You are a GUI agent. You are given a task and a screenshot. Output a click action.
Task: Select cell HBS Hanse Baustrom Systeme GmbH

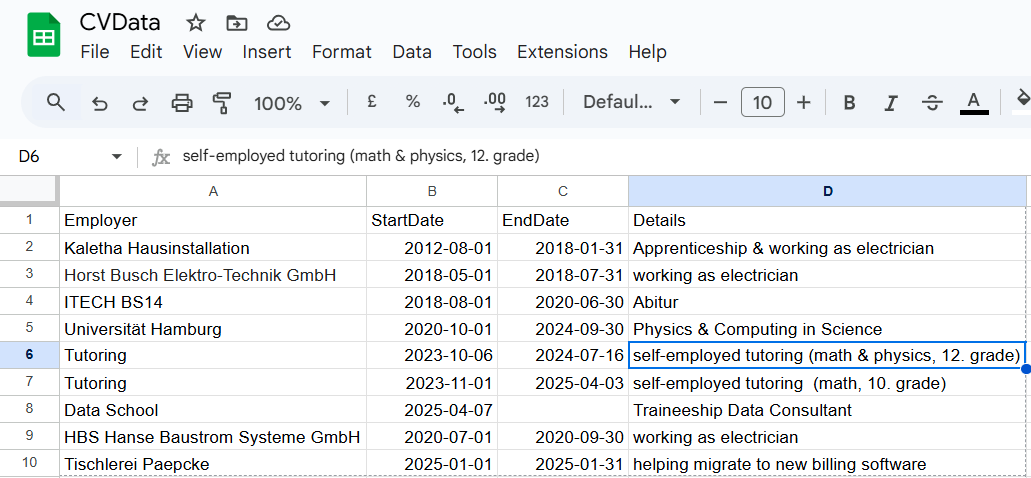pyautogui.click(x=213, y=437)
